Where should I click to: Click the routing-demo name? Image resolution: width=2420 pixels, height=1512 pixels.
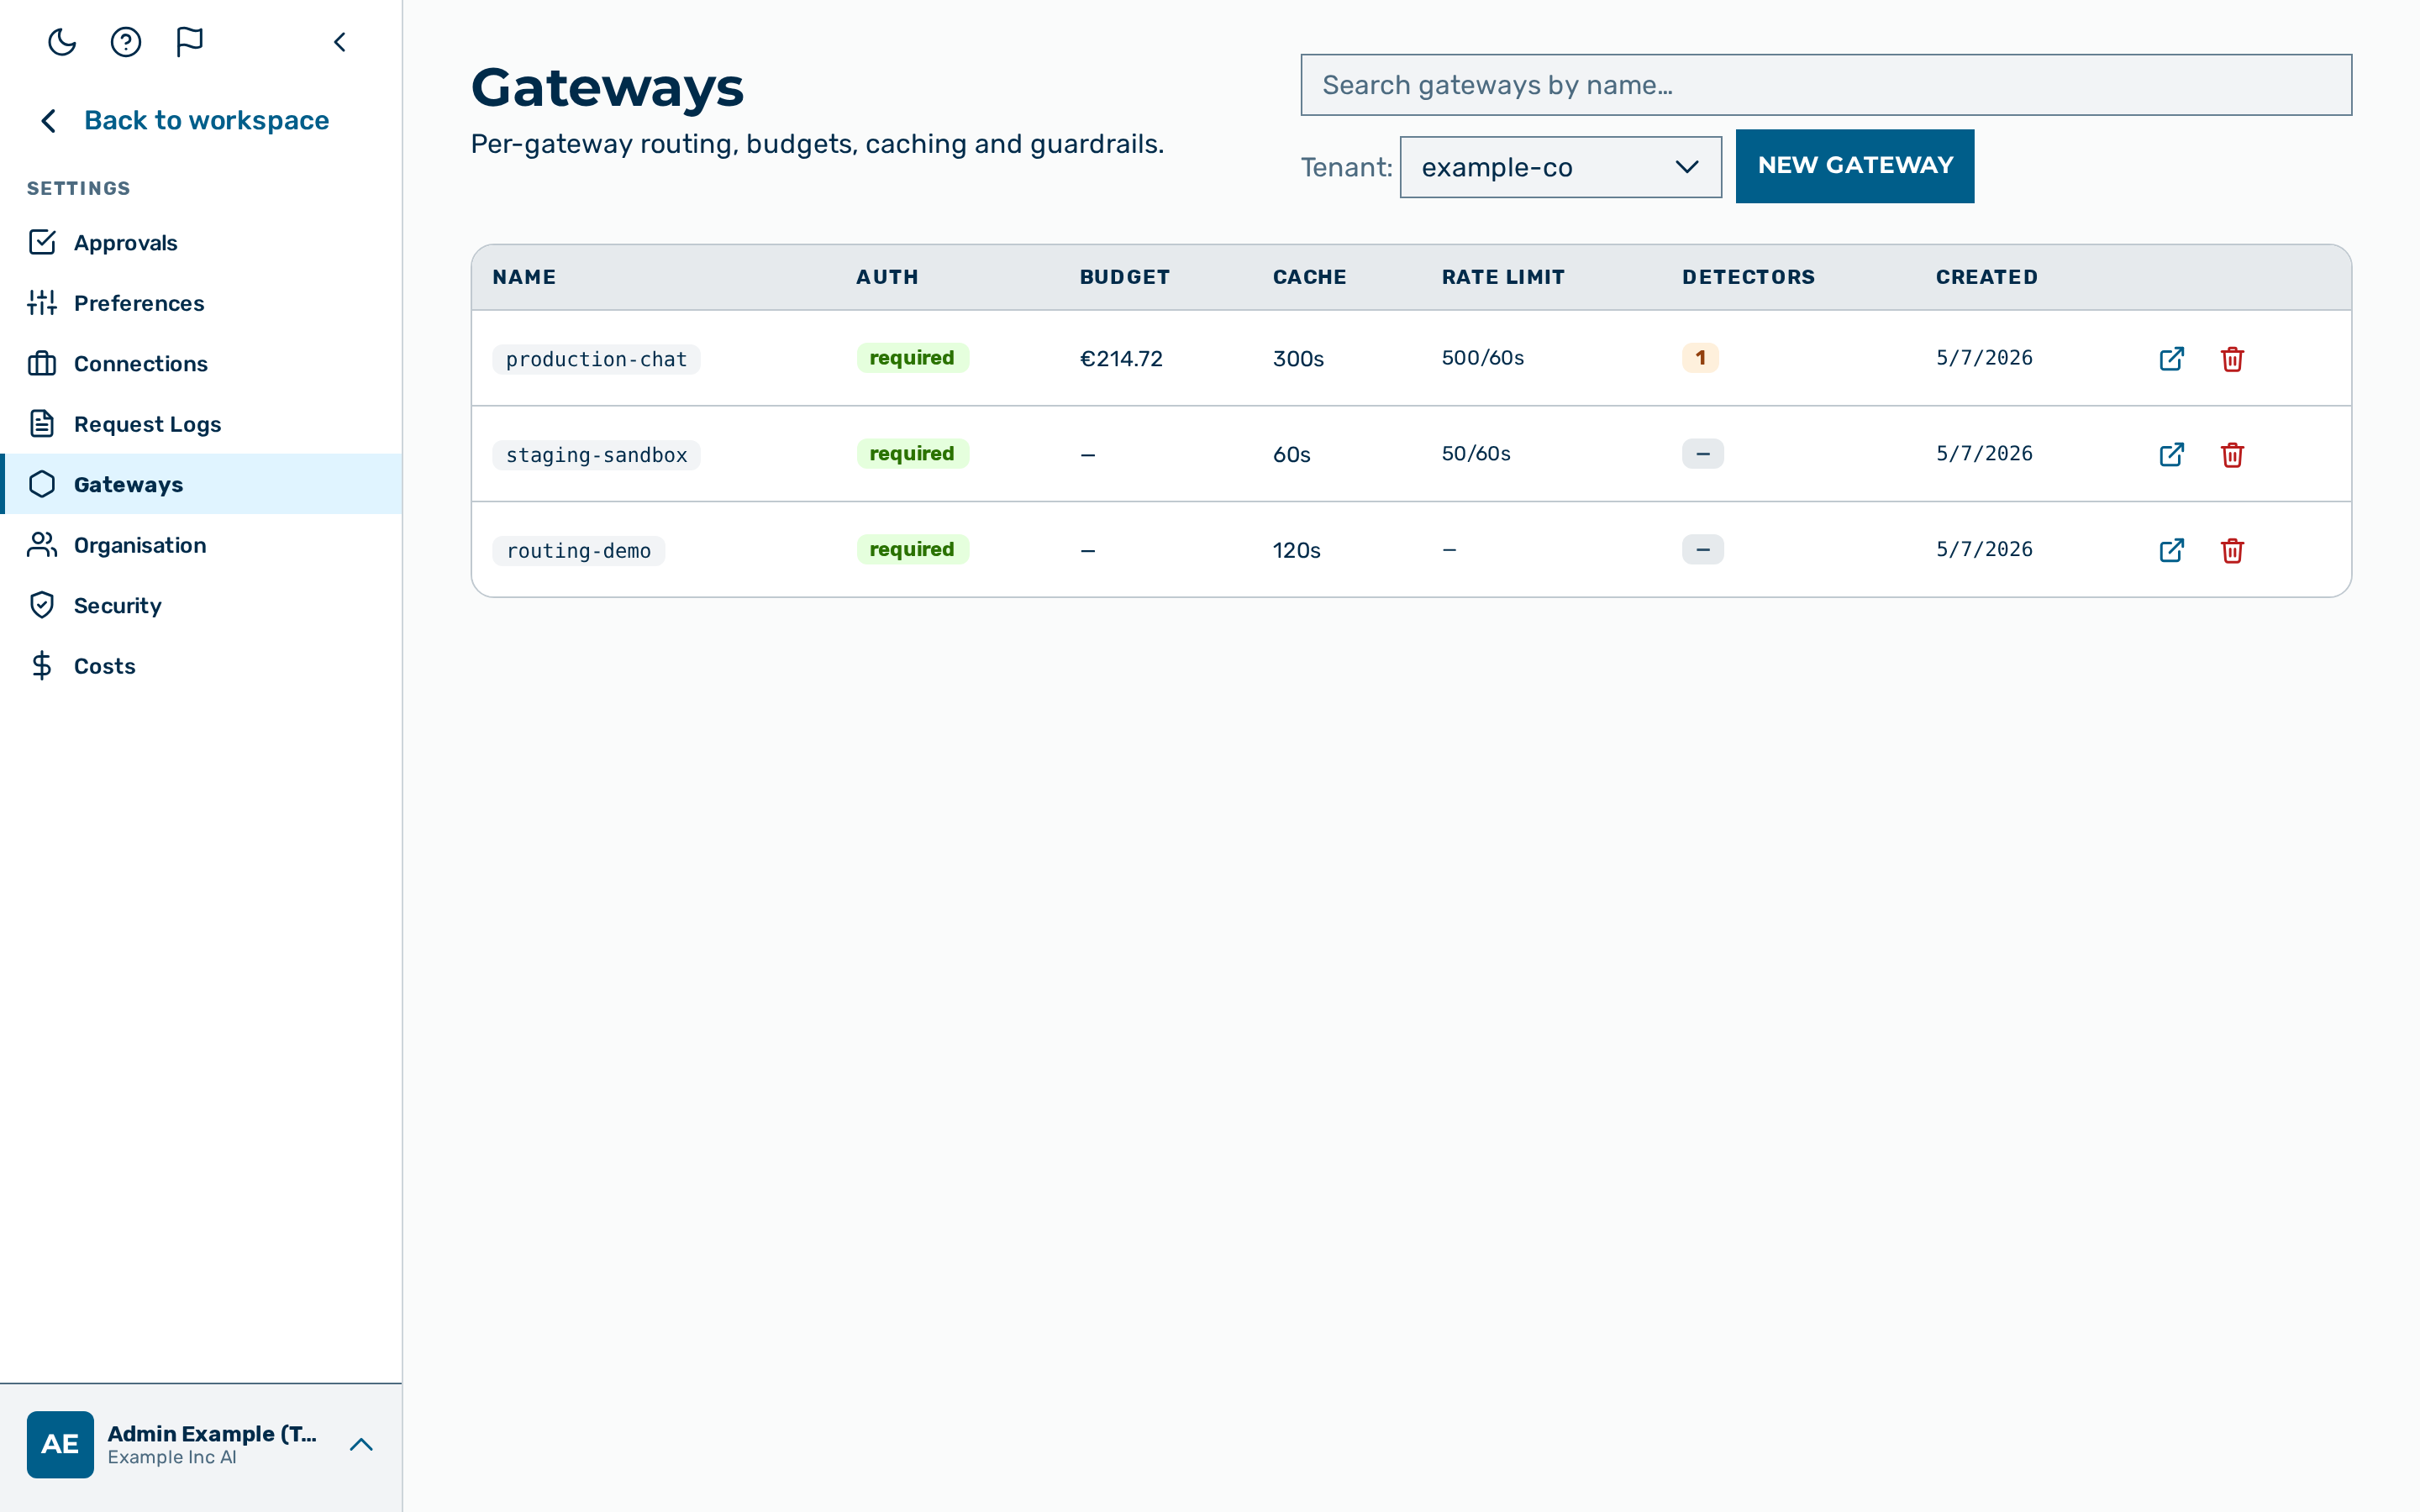[578, 551]
